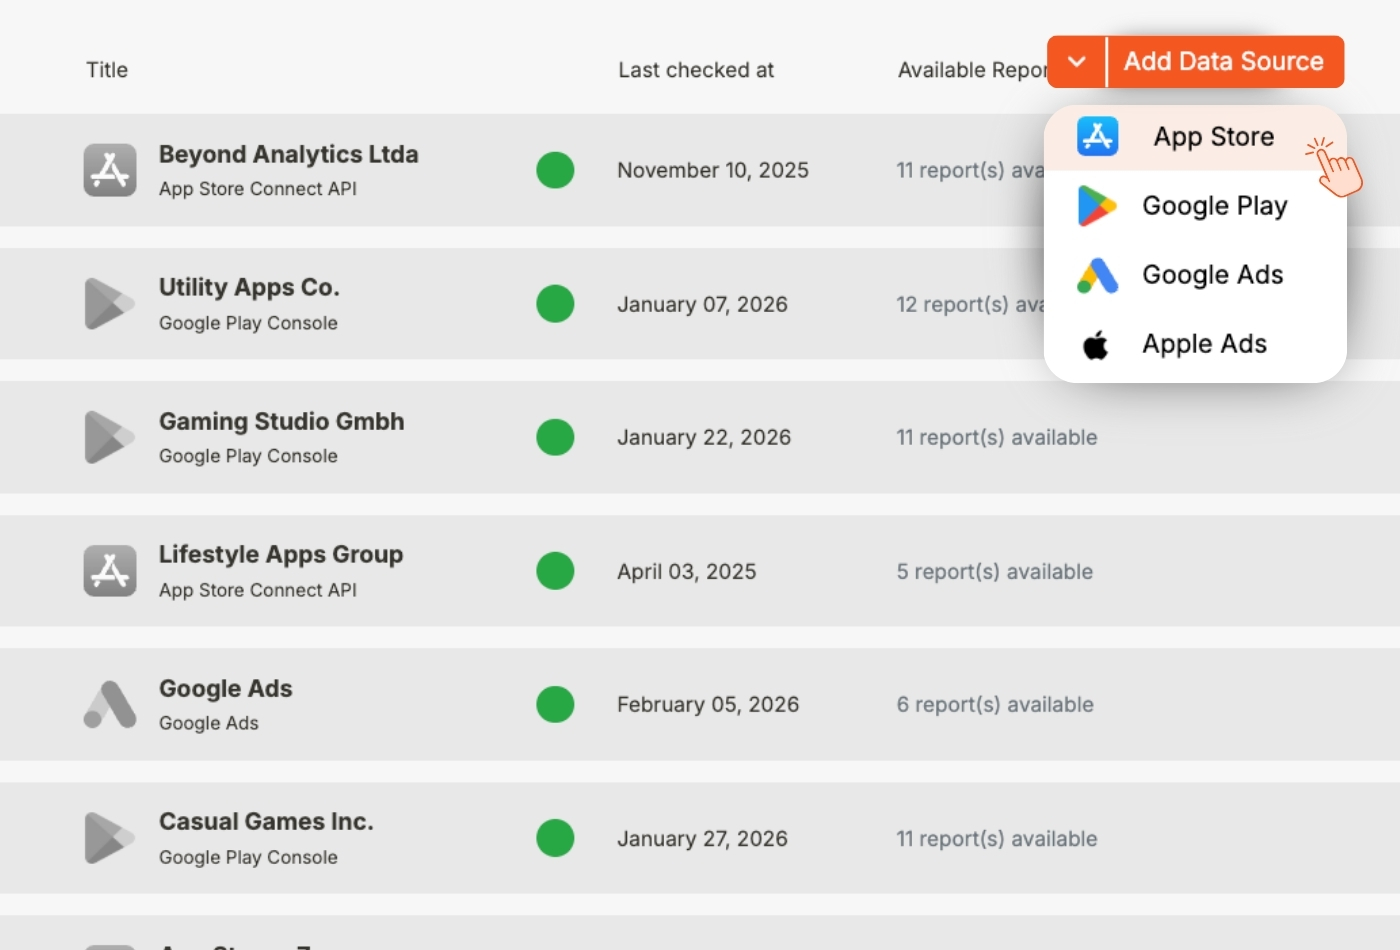Click the App Store icon for Beyond Analytics Ltda
Screen dimensions: 1400x950
(110, 170)
